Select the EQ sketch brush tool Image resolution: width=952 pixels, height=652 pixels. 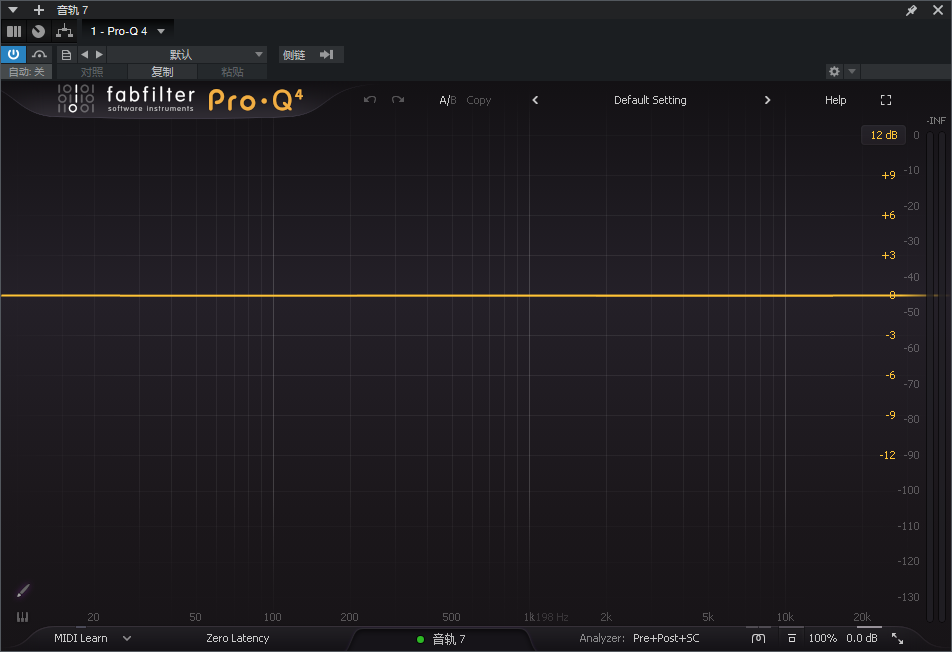pos(23,590)
